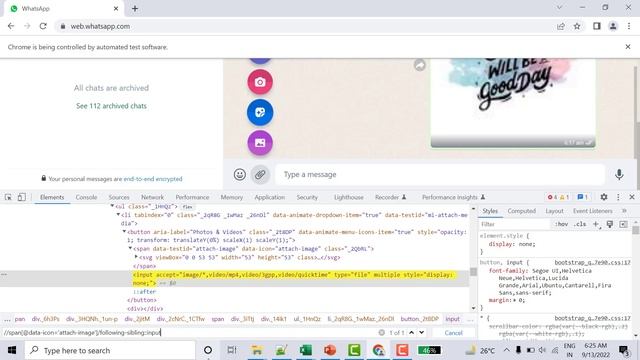
Task: Open DevTools settings gear
Action: 604,197
